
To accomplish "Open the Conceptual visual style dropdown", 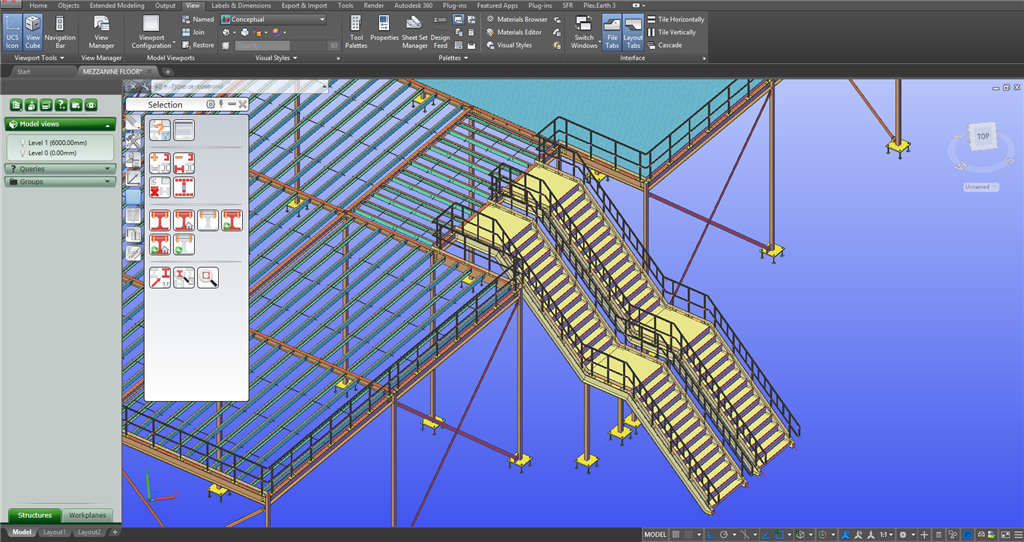I will [x=273, y=19].
